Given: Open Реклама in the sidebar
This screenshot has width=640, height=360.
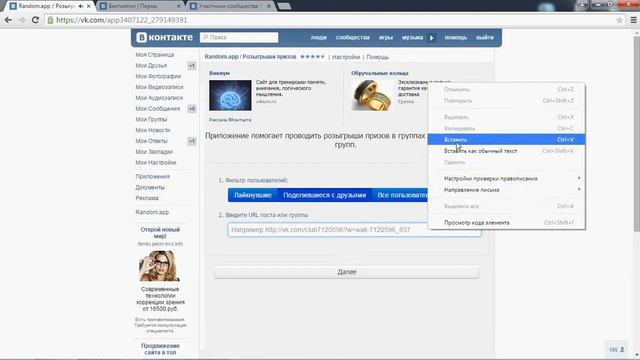Looking at the screenshot, I should pos(147,198).
